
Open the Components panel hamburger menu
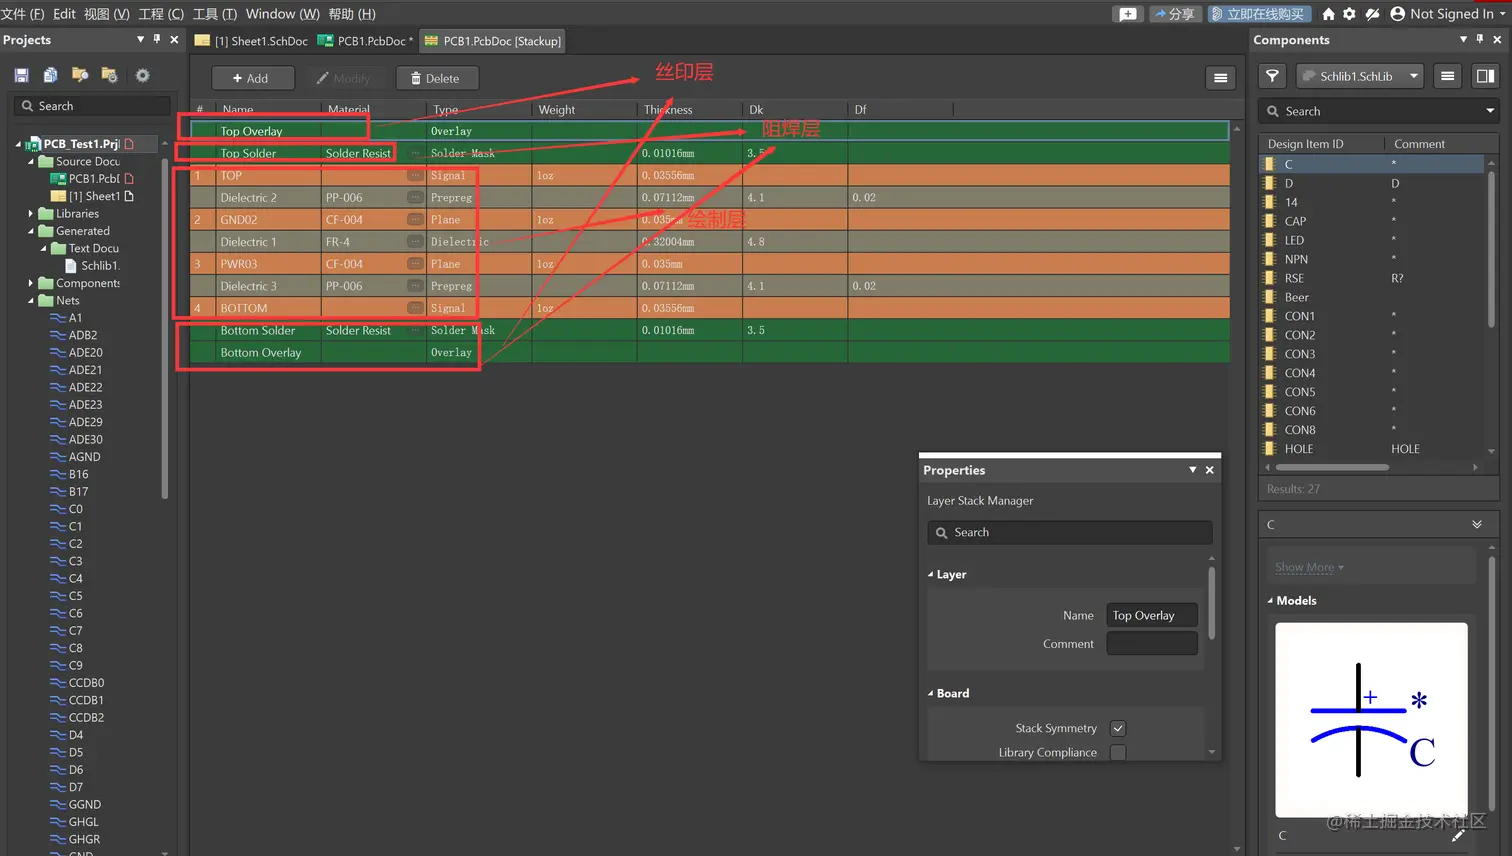coord(1447,76)
